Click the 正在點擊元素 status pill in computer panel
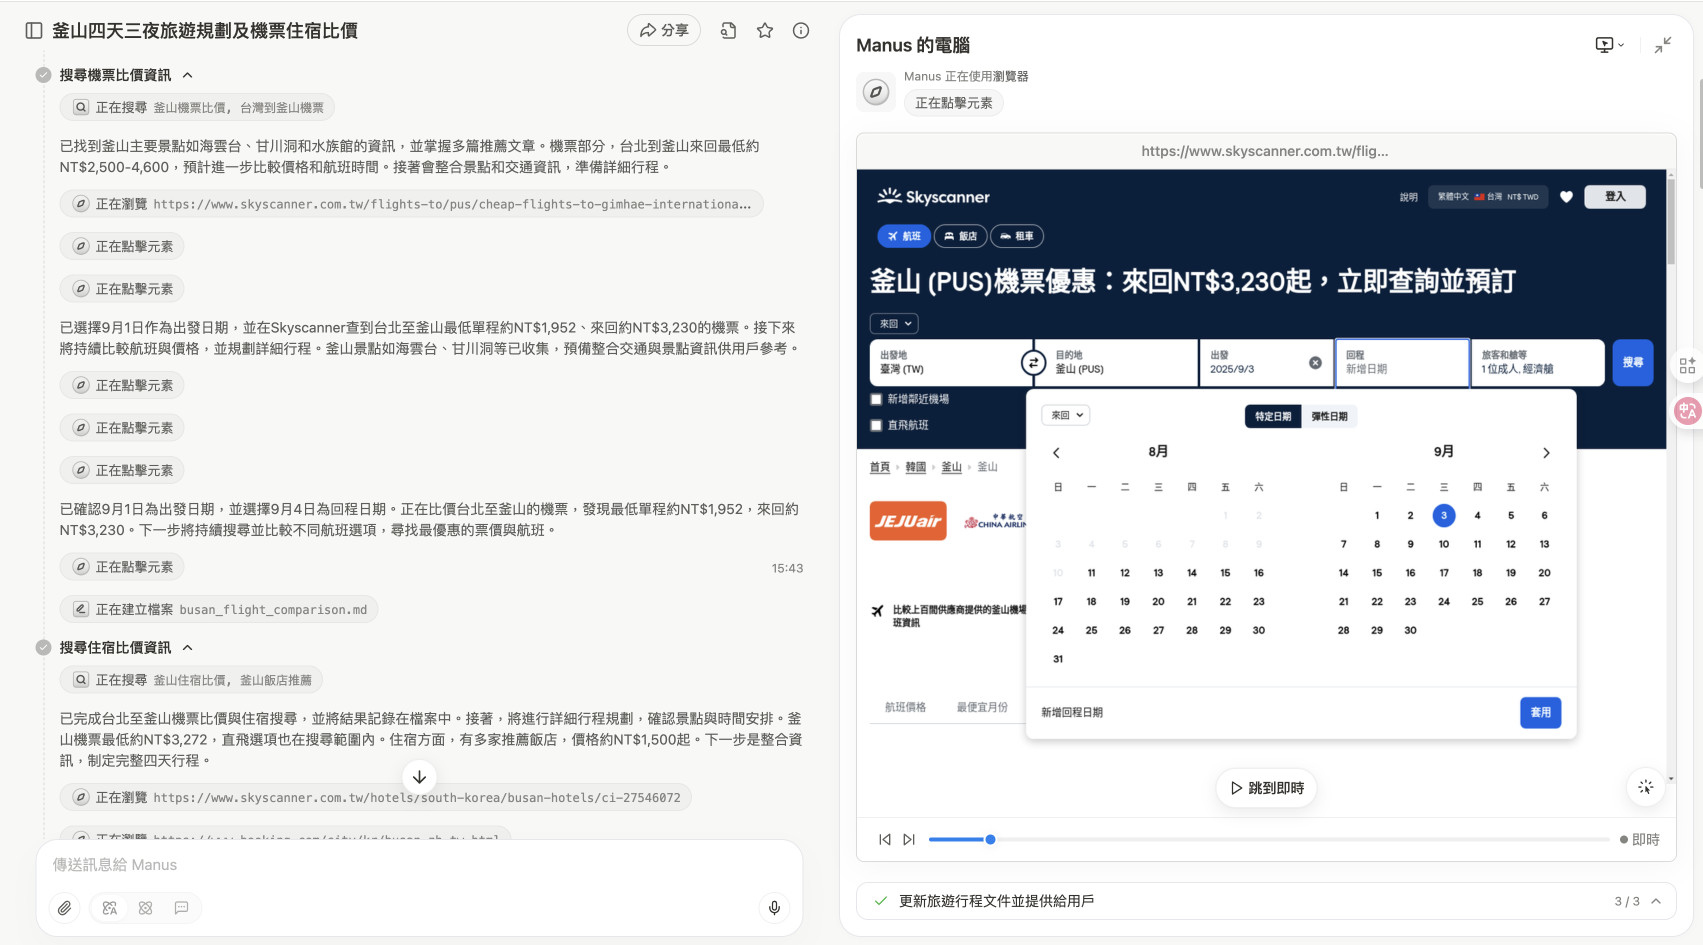The image size is (1703, 945). click(x=954, y=103)
